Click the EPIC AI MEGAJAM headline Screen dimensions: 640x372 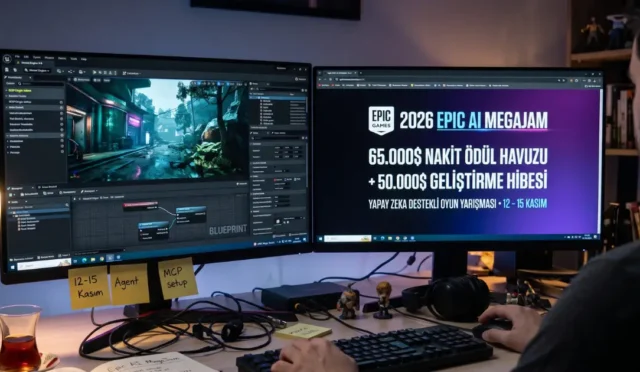(x=492, y=121)
